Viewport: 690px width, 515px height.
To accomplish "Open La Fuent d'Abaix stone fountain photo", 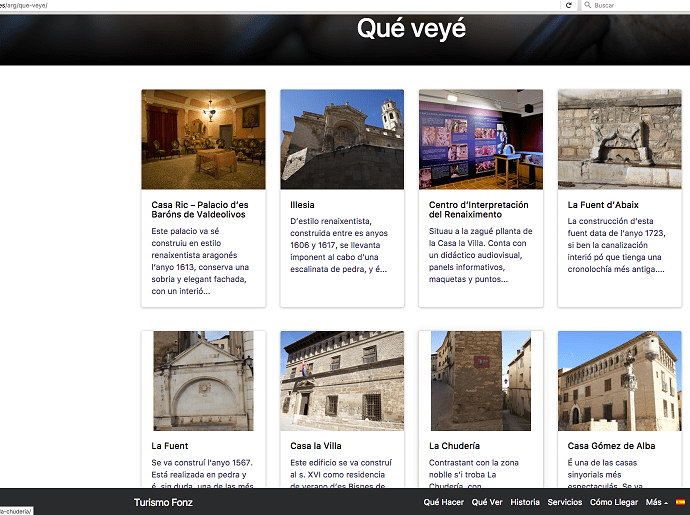I will coord(620,140).
